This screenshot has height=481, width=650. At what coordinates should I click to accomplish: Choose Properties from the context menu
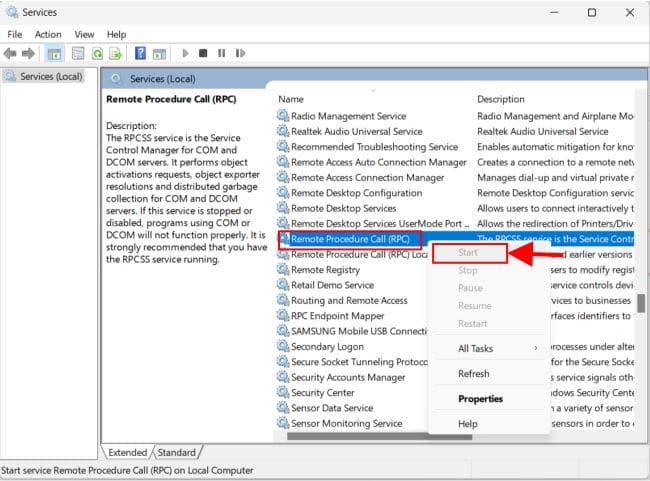[x=480, y=398]
